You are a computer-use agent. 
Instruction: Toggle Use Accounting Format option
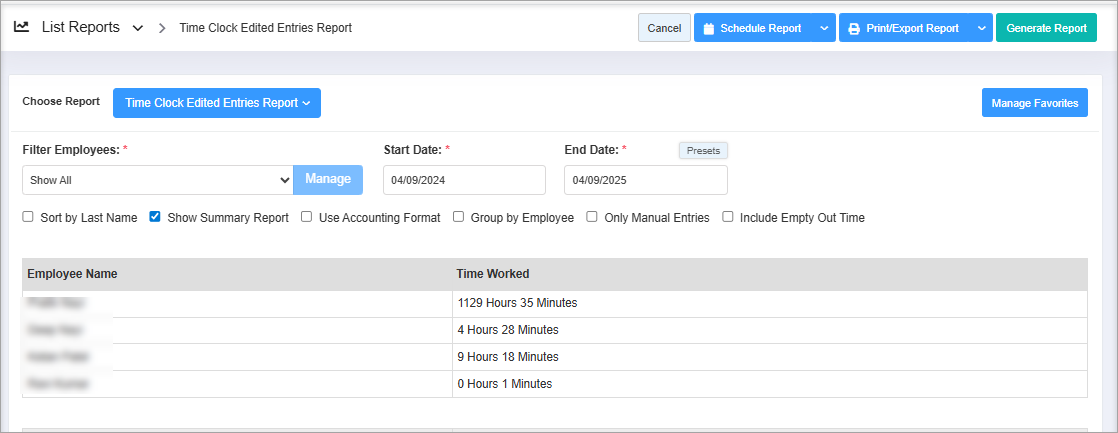[x=307, y=217]
